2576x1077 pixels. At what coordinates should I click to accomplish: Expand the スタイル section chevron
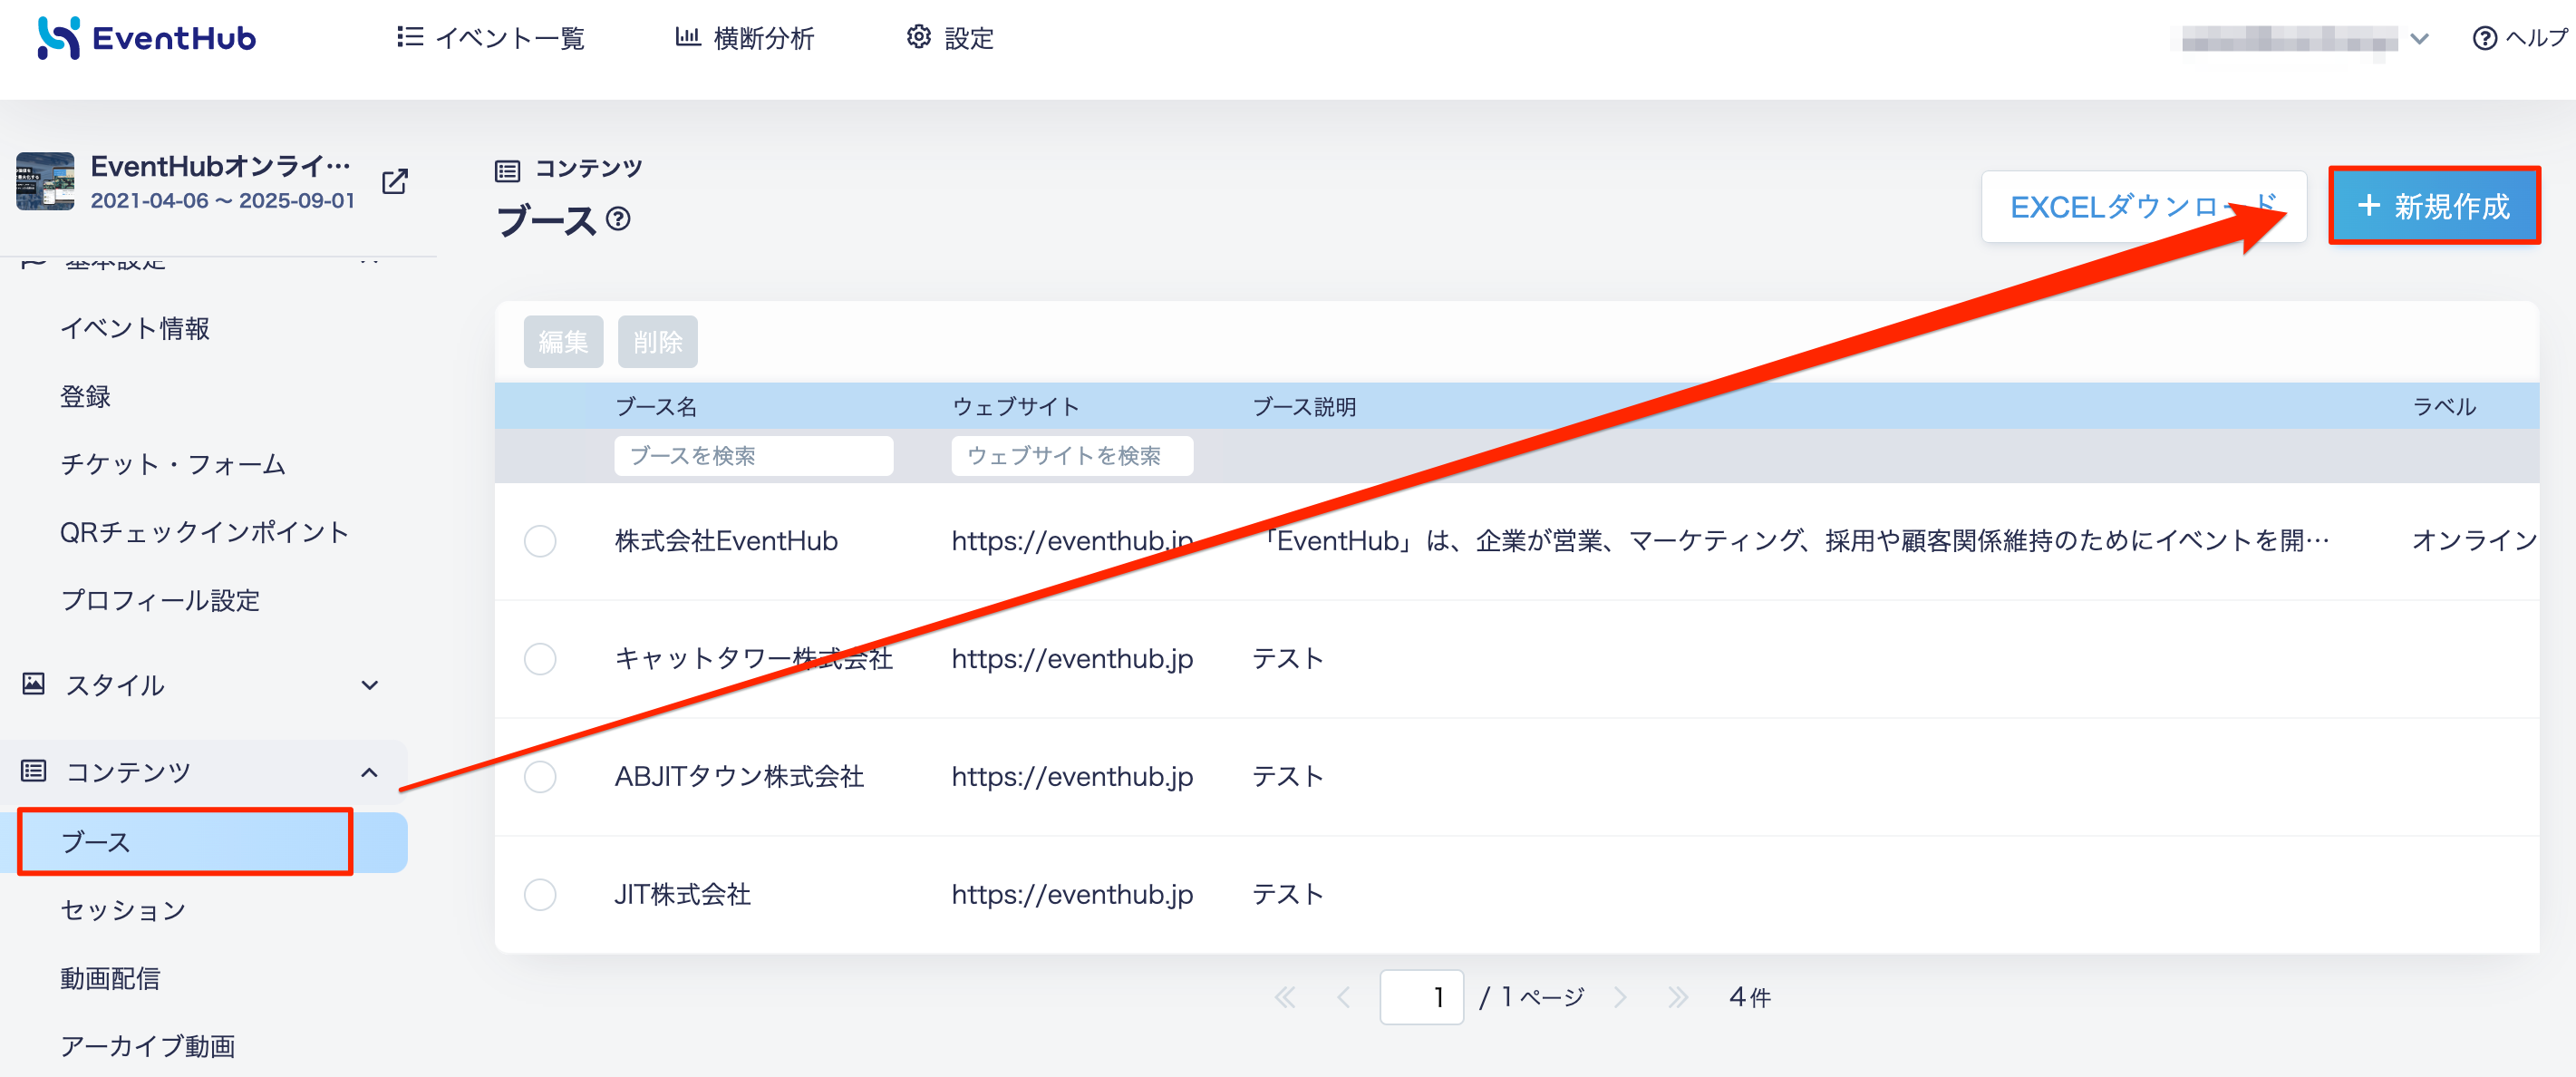click(370, 685)
